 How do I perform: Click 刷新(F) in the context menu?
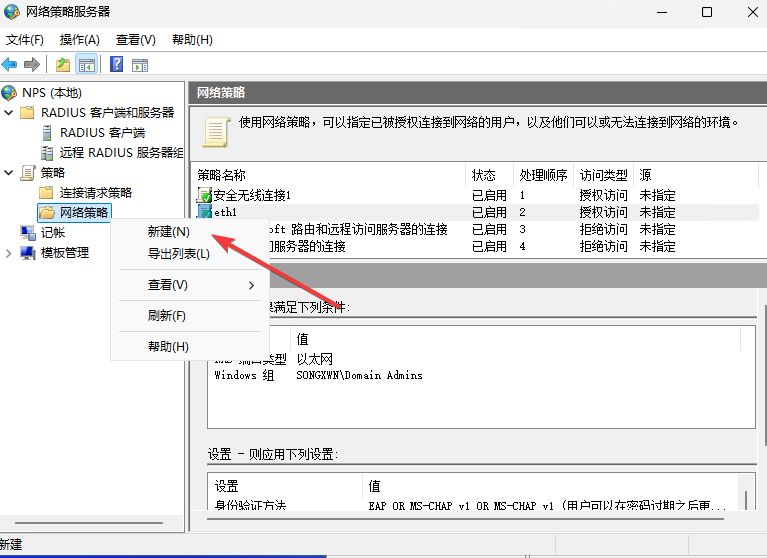166,316
